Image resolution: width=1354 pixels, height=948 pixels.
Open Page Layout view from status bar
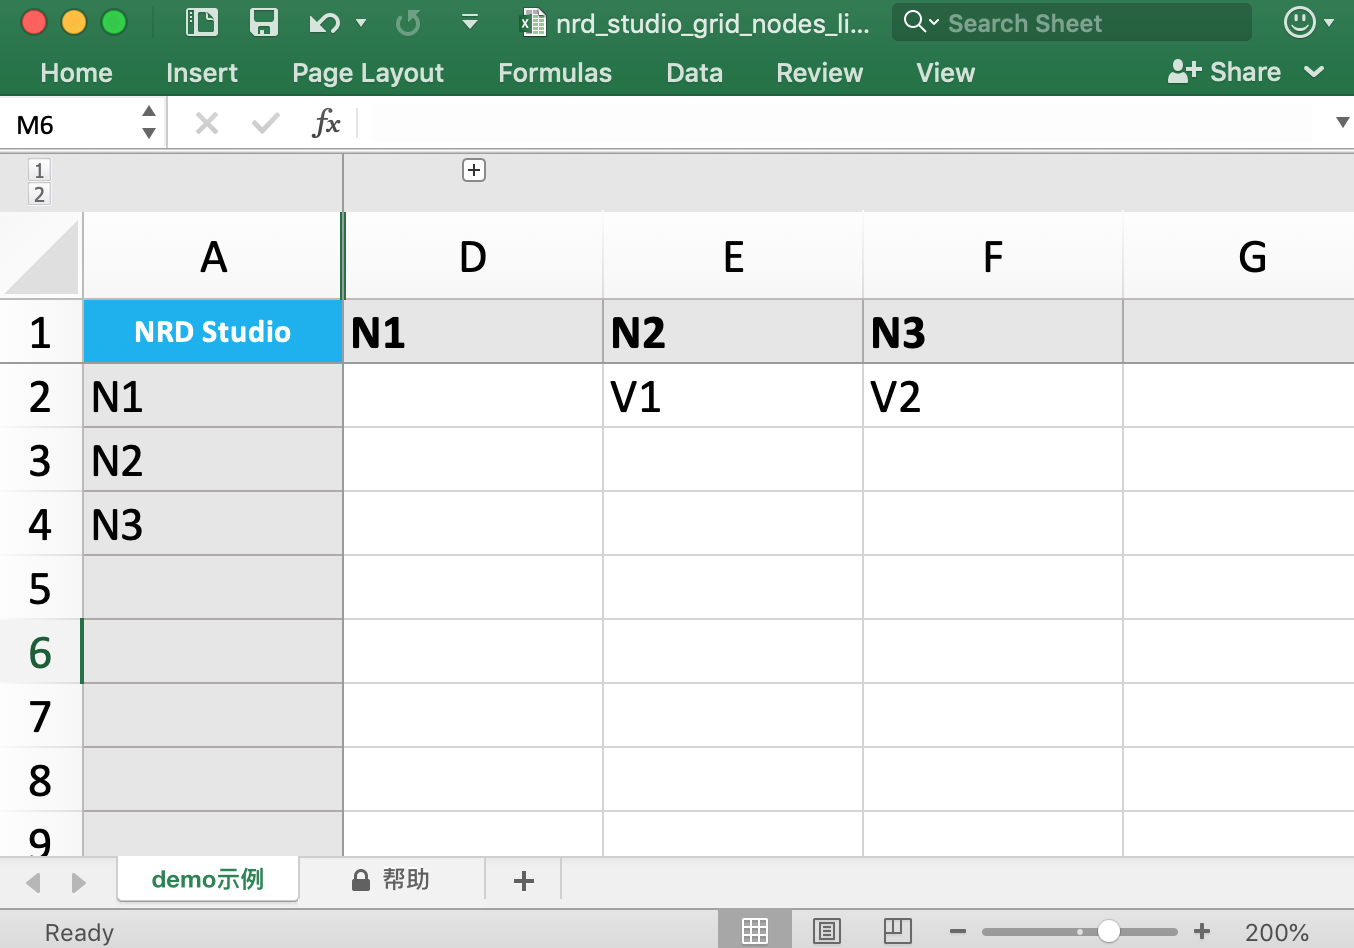tap(826, 931)
